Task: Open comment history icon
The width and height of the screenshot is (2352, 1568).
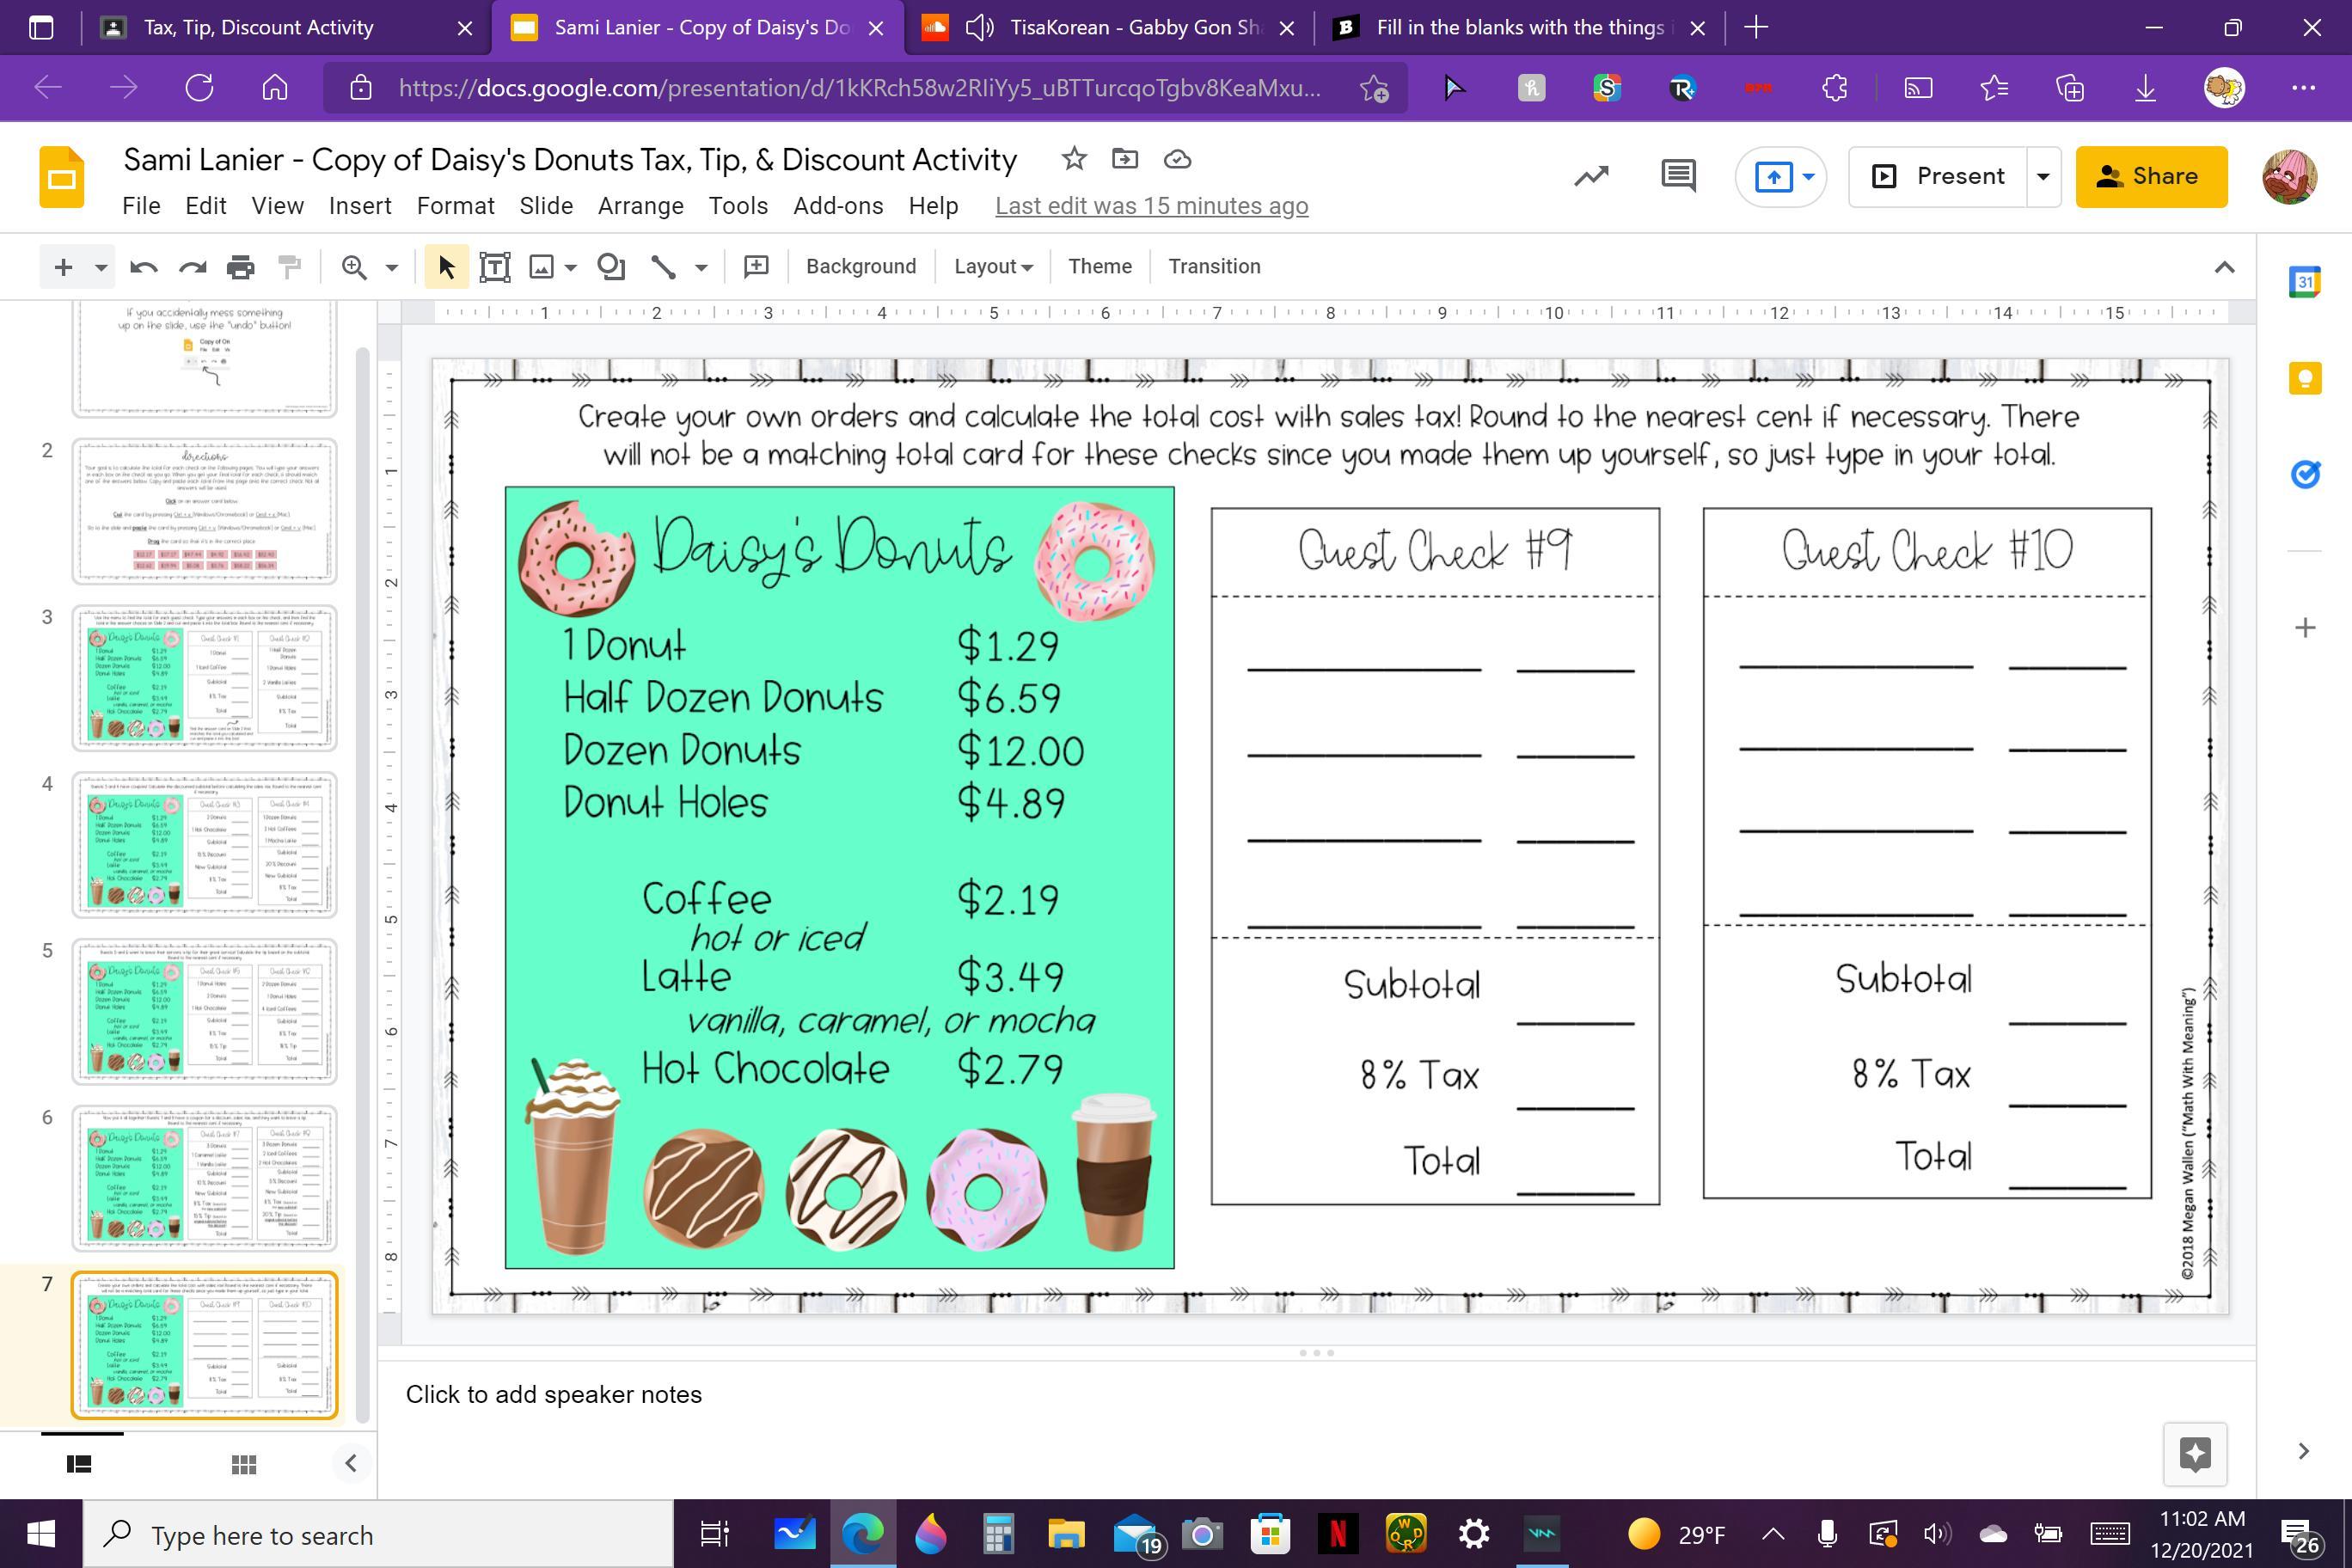Action: (x=1677, y=177)
